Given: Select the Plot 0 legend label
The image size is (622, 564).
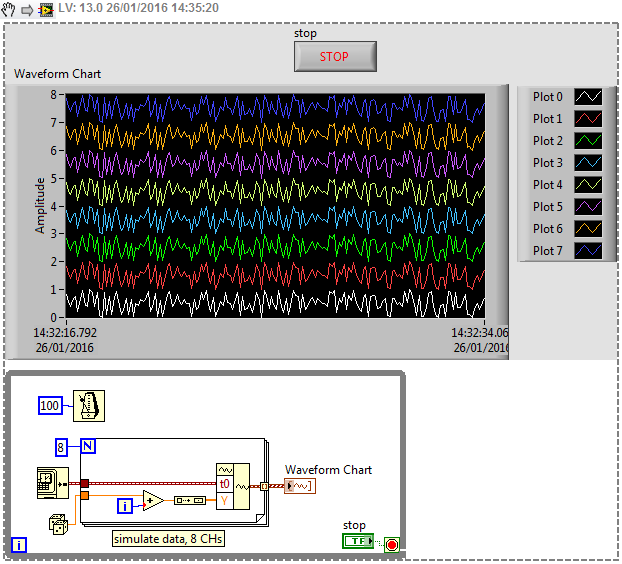Looking at the screenshot, I should (547, 97).
